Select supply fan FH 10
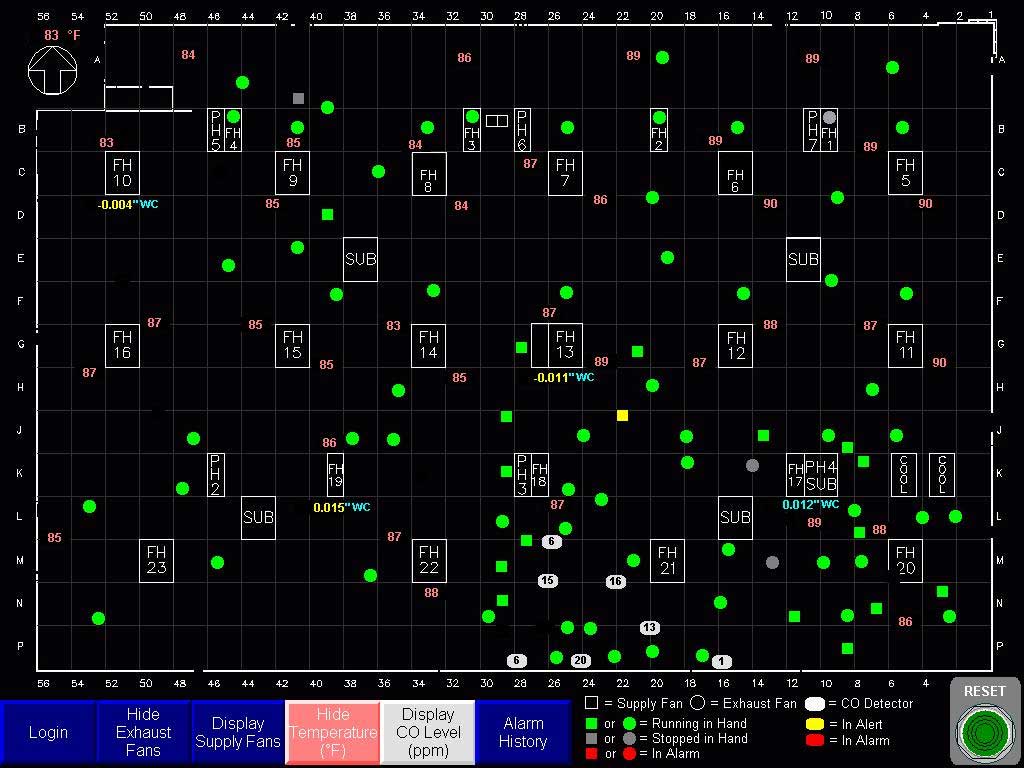The width and height of the screenshot is (1024, 768). click(122, 173)
